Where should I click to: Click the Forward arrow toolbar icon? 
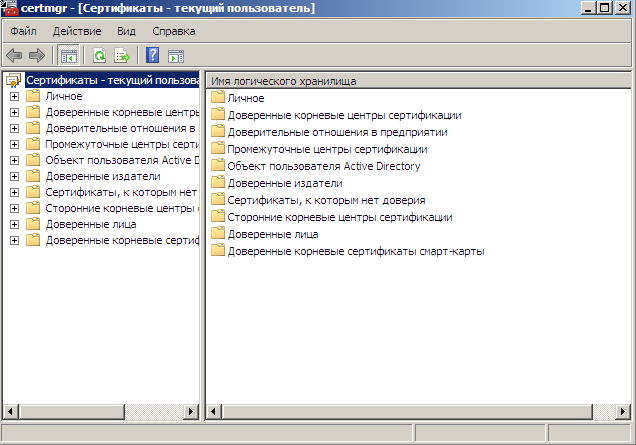[x=37, y=56]
